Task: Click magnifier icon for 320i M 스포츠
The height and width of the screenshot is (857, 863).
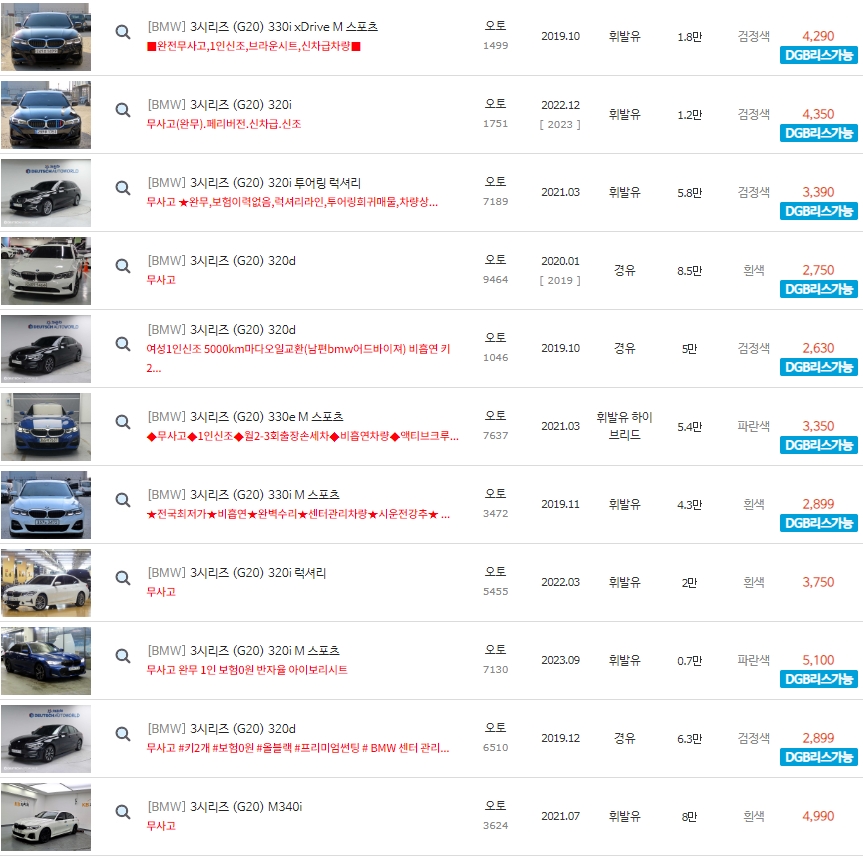Action: tap(123, 656)
